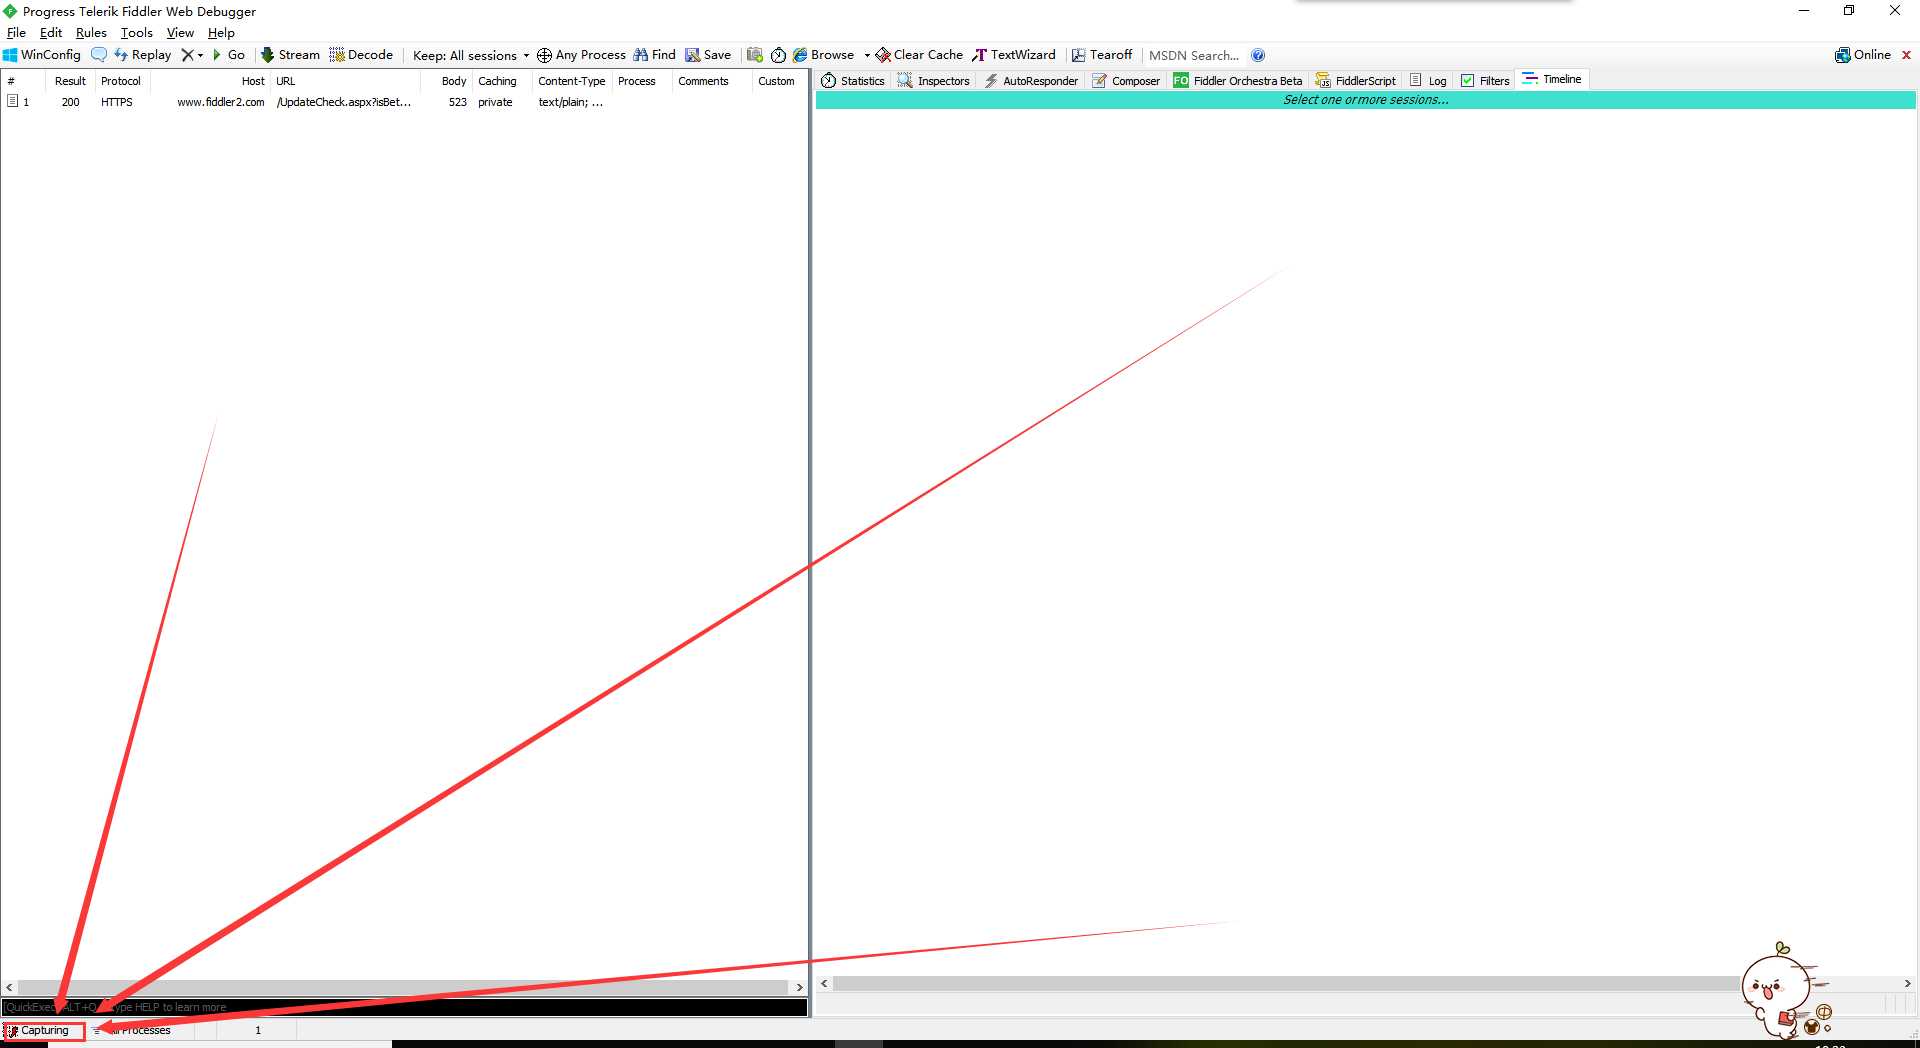Screen dimensions: 1920x1048
Task: Click the session count 1 in status bar
Action: pyautogui.click(x=257, y=1030)
